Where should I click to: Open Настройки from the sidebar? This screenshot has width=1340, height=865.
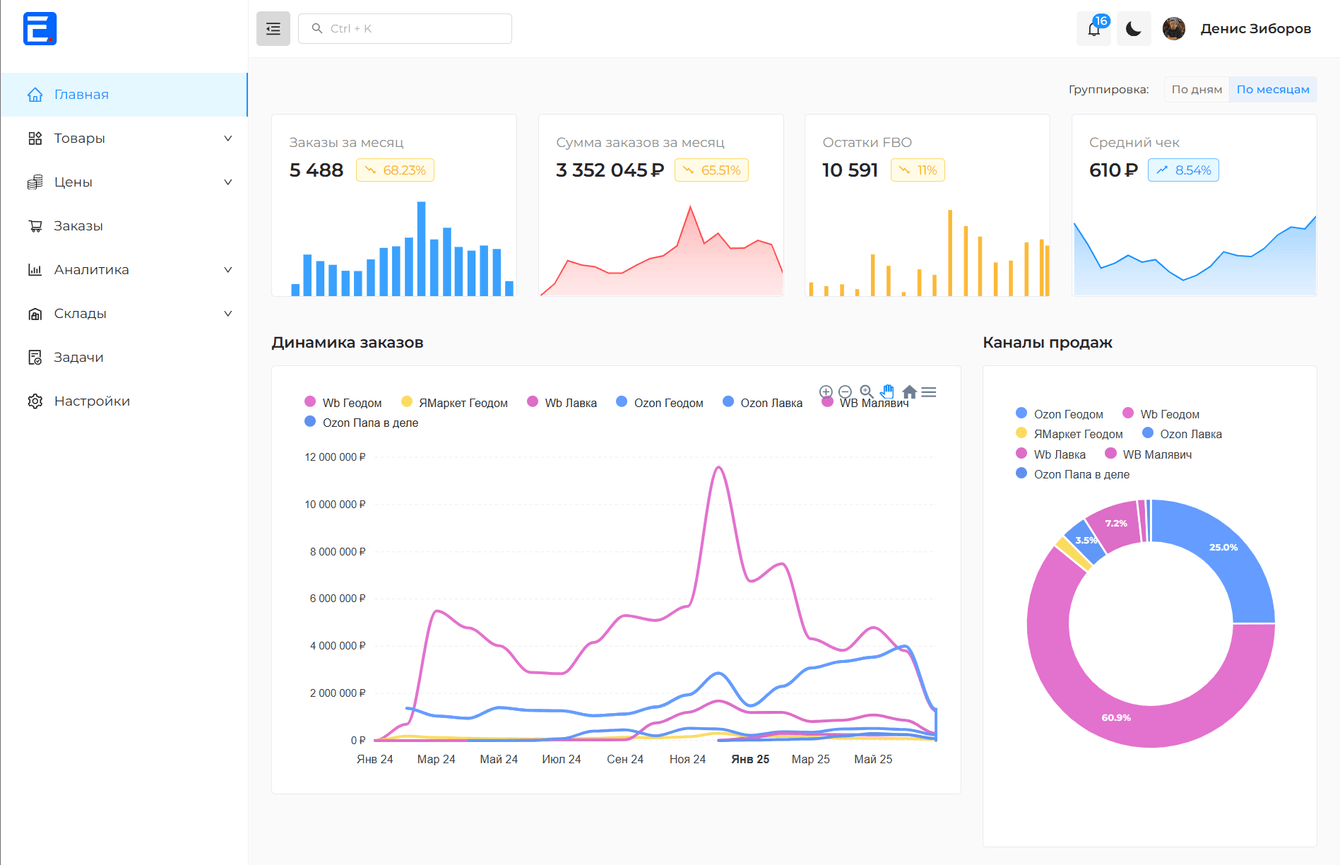89,400
